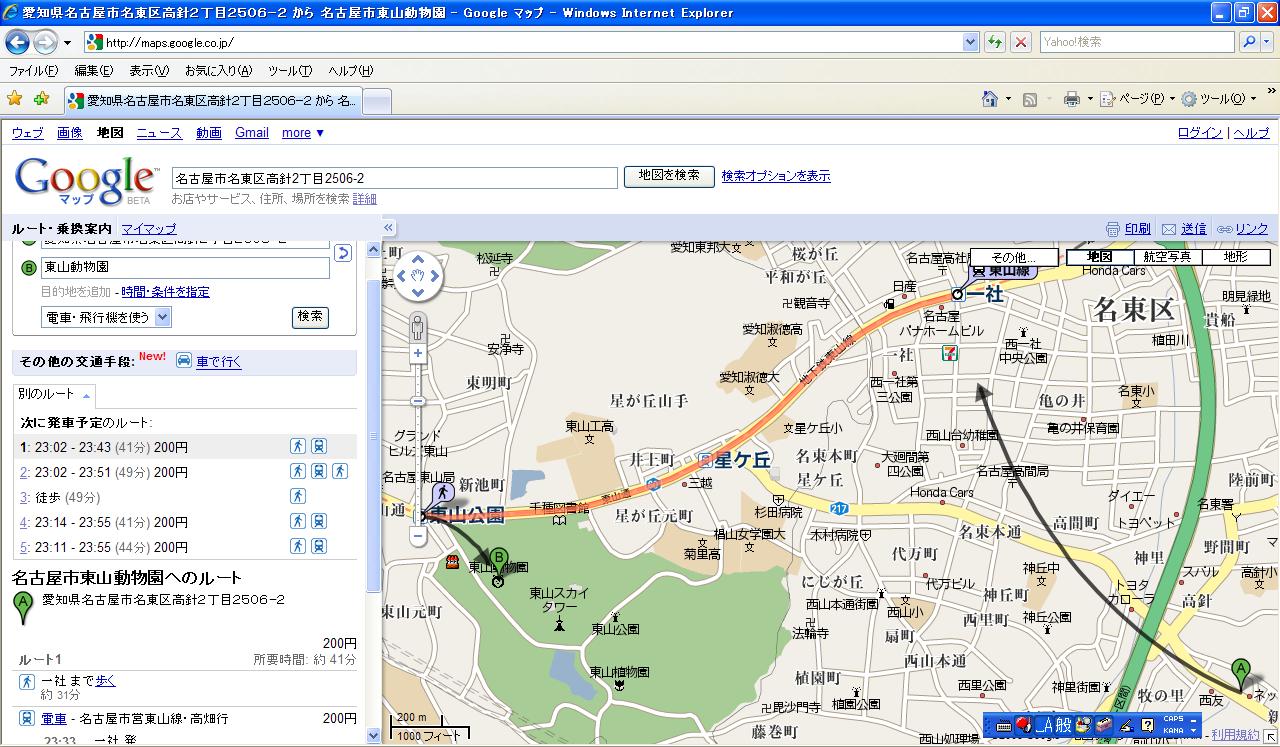
Task: Click the Home page icon
Action: 990,99
